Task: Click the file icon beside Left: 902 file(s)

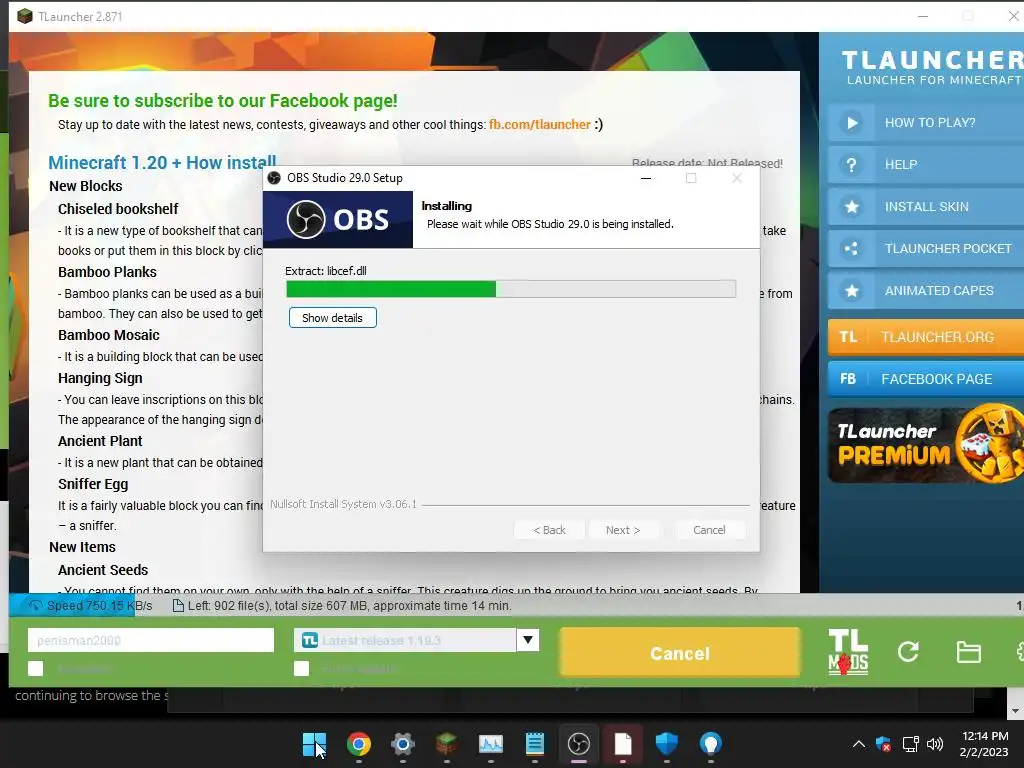Action: tap(178, 606)
